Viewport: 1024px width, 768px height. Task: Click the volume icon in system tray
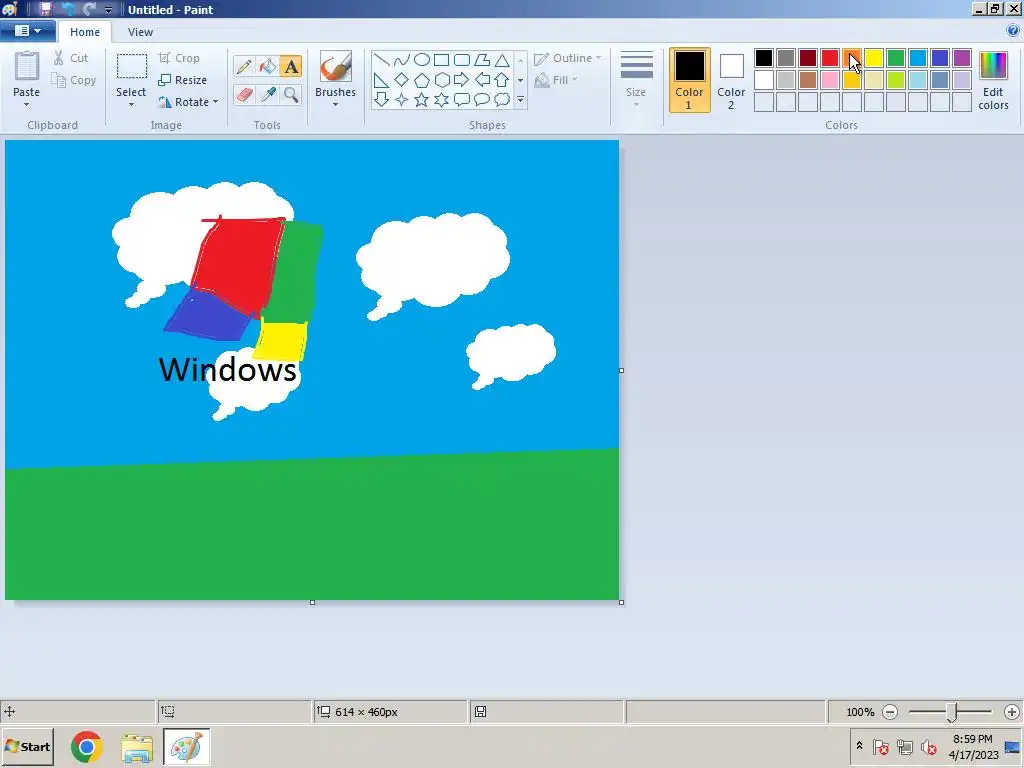928,746
